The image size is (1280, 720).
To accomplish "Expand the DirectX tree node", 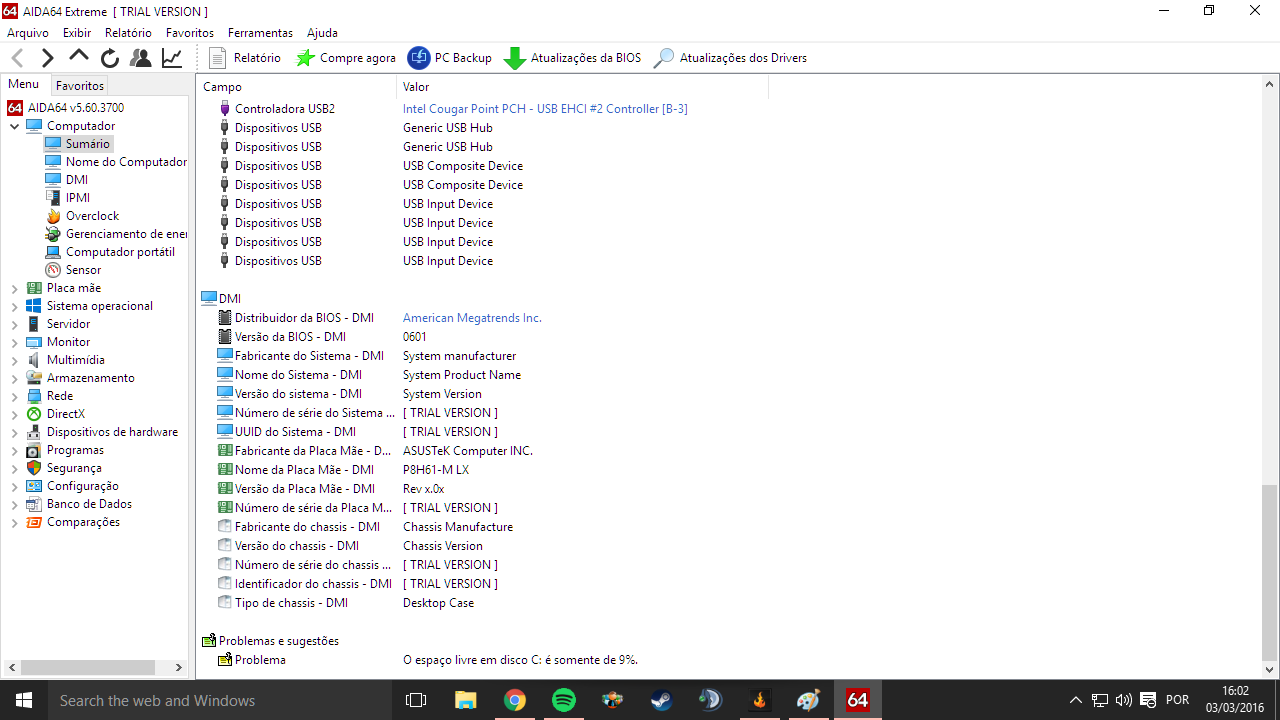I will click(15, 414).
